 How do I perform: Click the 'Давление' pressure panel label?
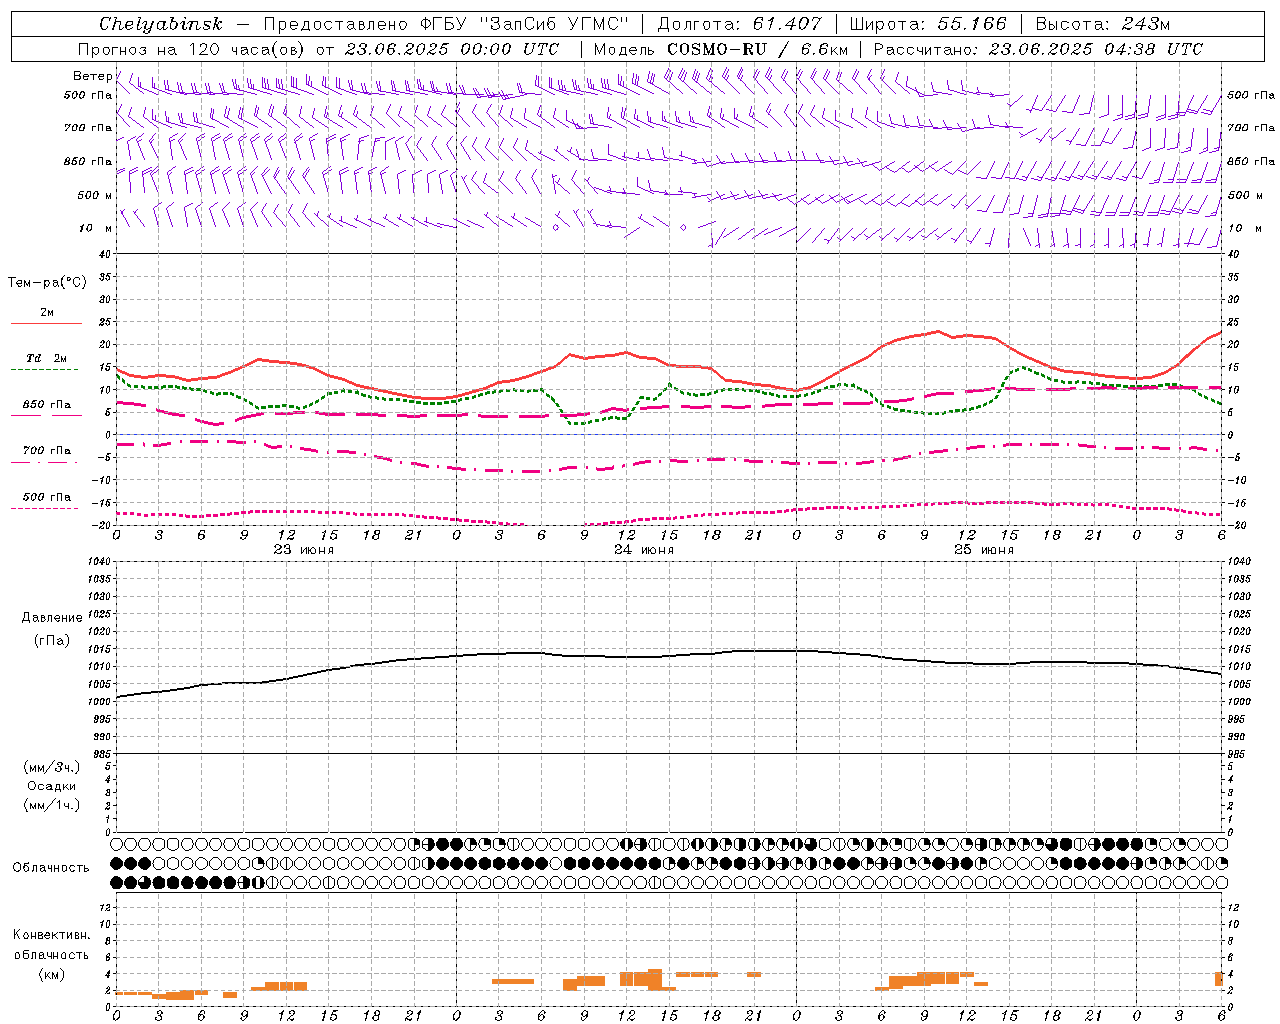click(52, 618)
